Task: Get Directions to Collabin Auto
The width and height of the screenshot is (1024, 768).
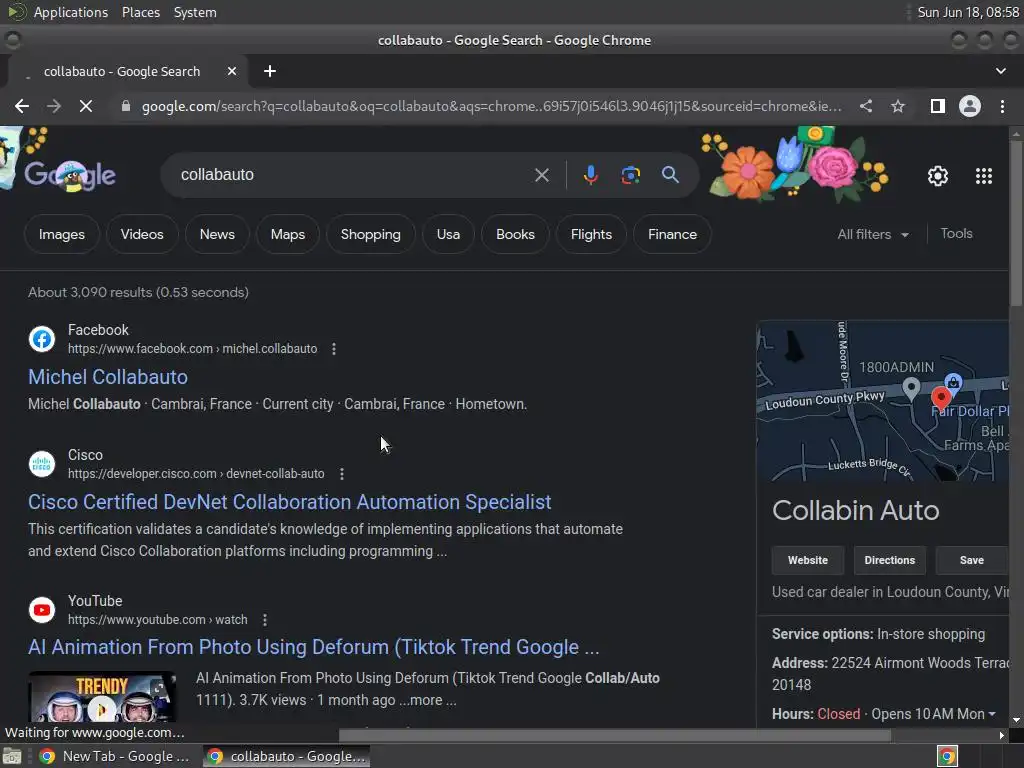Action: (889, 560)
